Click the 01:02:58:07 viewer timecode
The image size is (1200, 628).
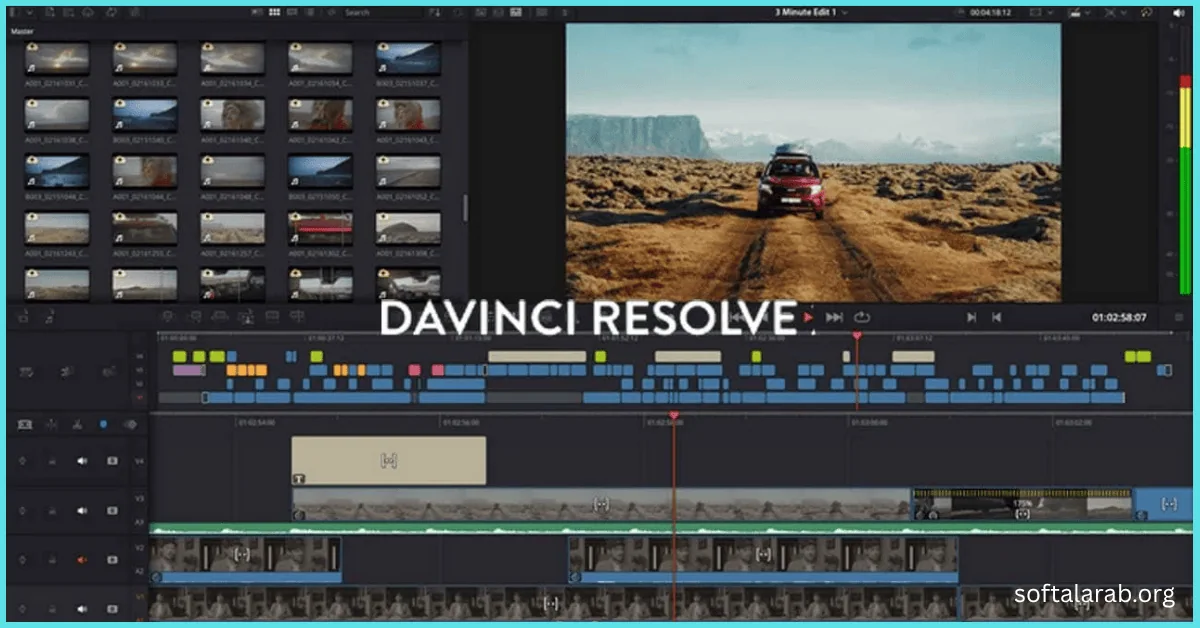[1119, 318]
